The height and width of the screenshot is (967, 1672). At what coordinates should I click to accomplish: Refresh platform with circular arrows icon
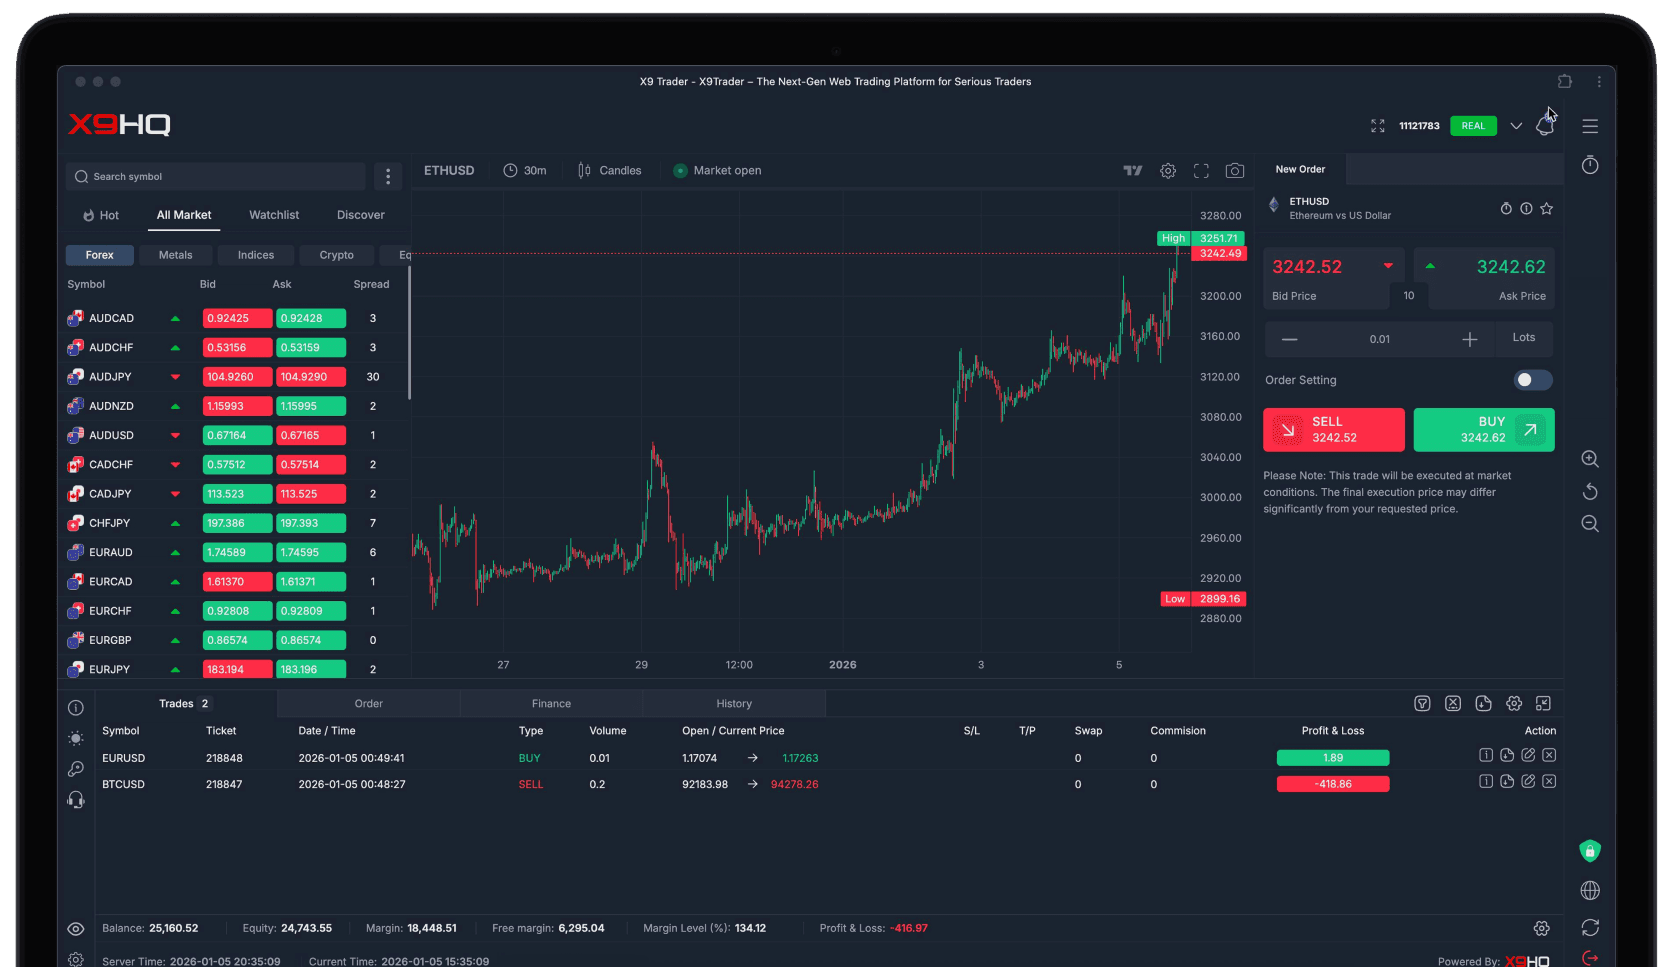[1590, 927]
